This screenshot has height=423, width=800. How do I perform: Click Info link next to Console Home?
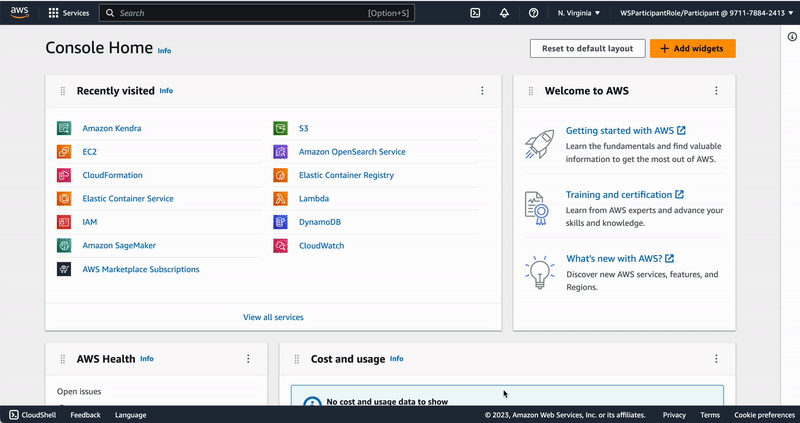tap(164, 51)
